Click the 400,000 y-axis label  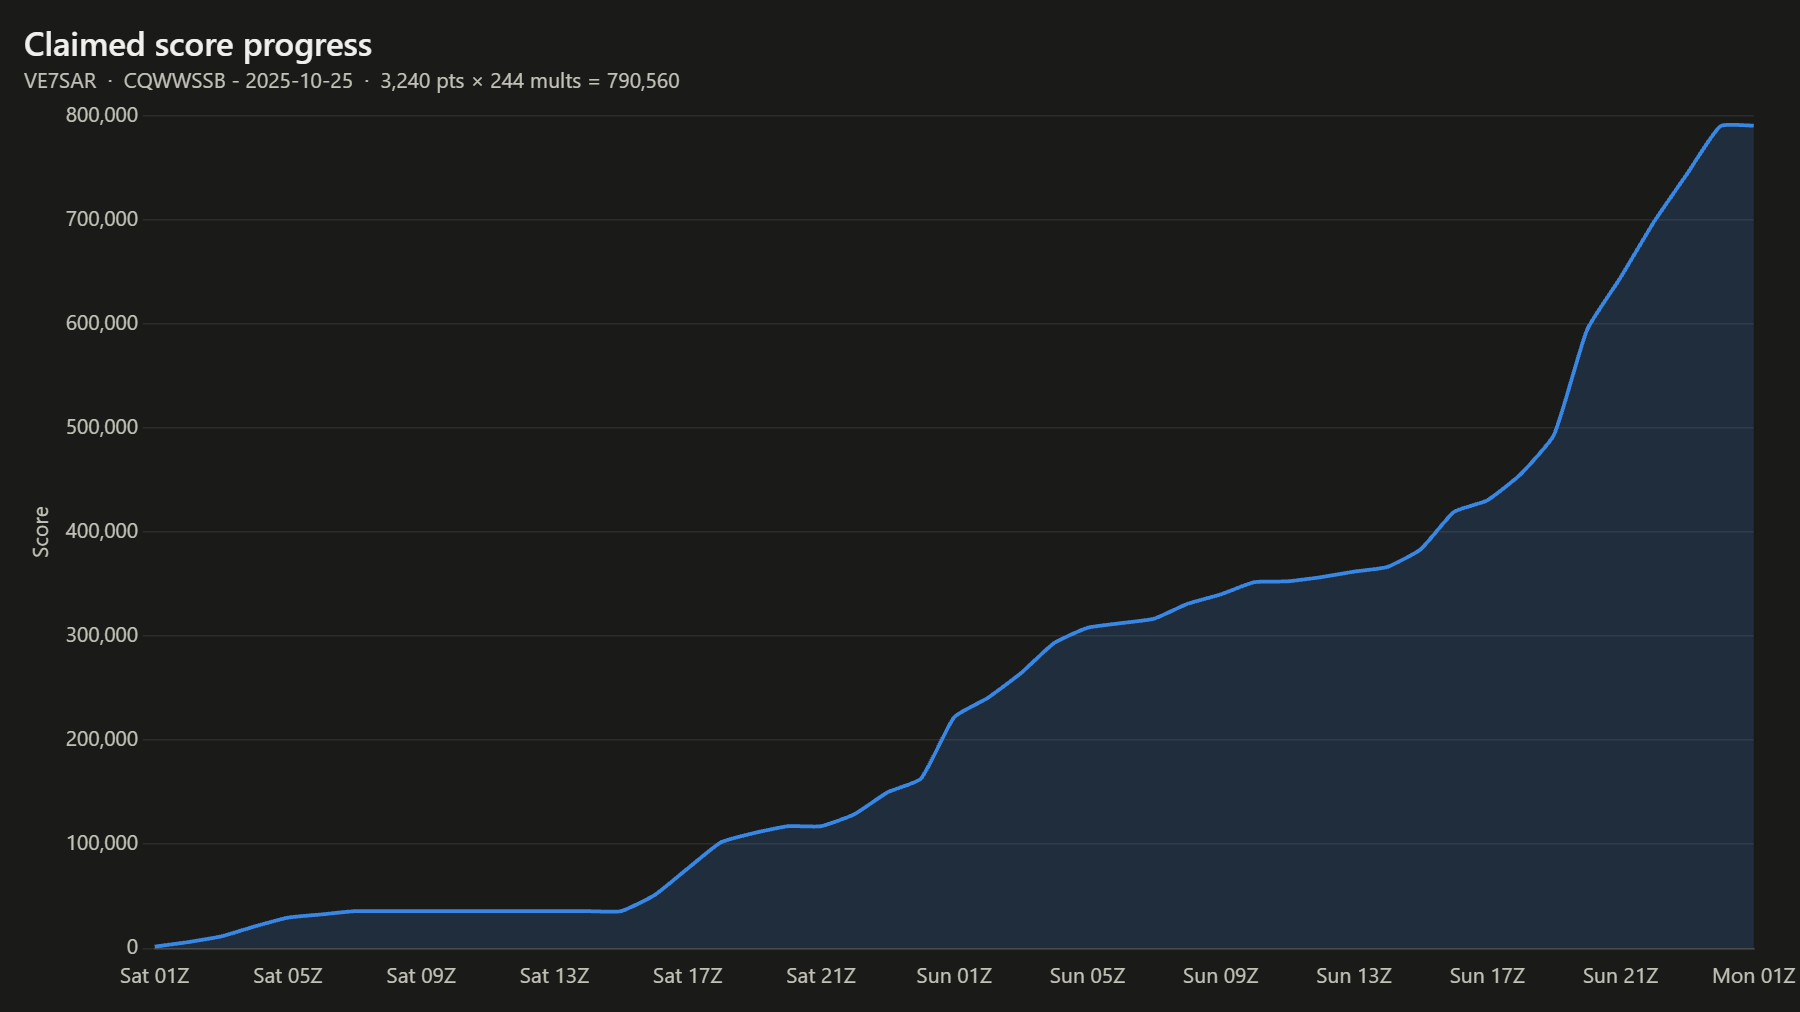tap(102, 531)
